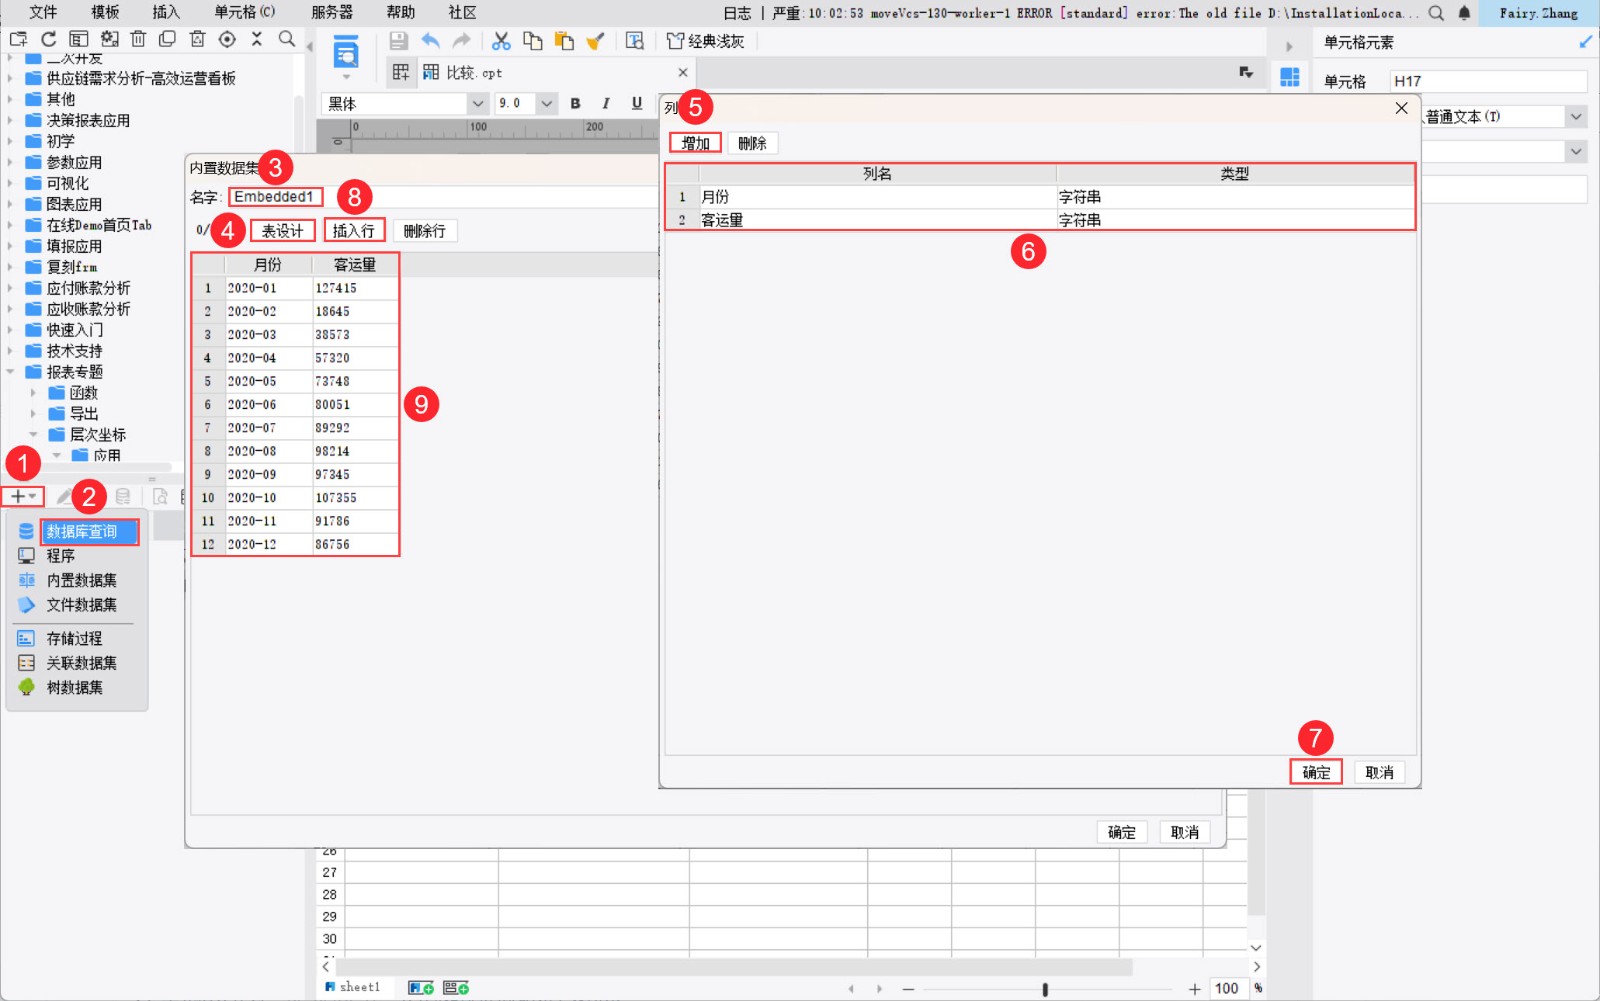Redo with the grey forward-arrow icon
The height and width of the screenshot is (1001, 1600).
pos(461,41)
